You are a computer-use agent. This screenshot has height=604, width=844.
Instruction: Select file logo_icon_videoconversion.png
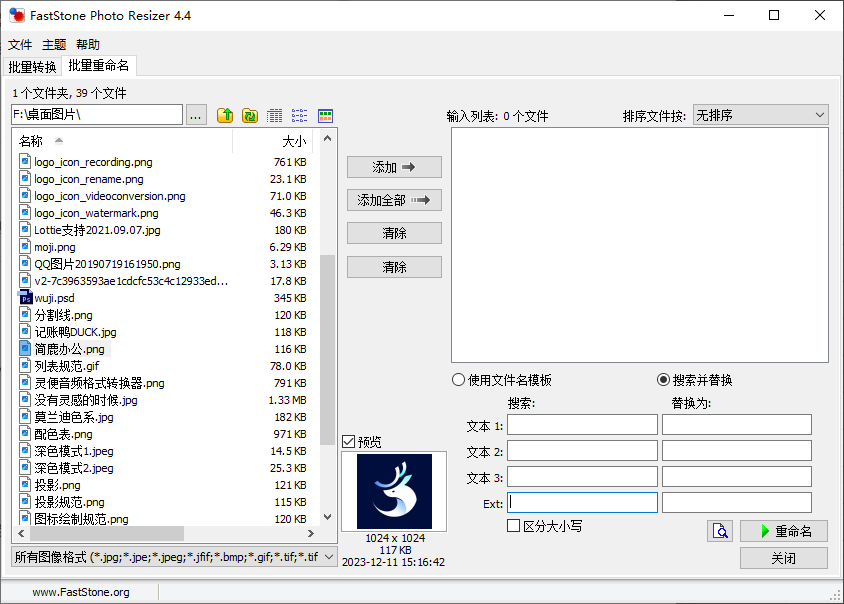[110, 196]
